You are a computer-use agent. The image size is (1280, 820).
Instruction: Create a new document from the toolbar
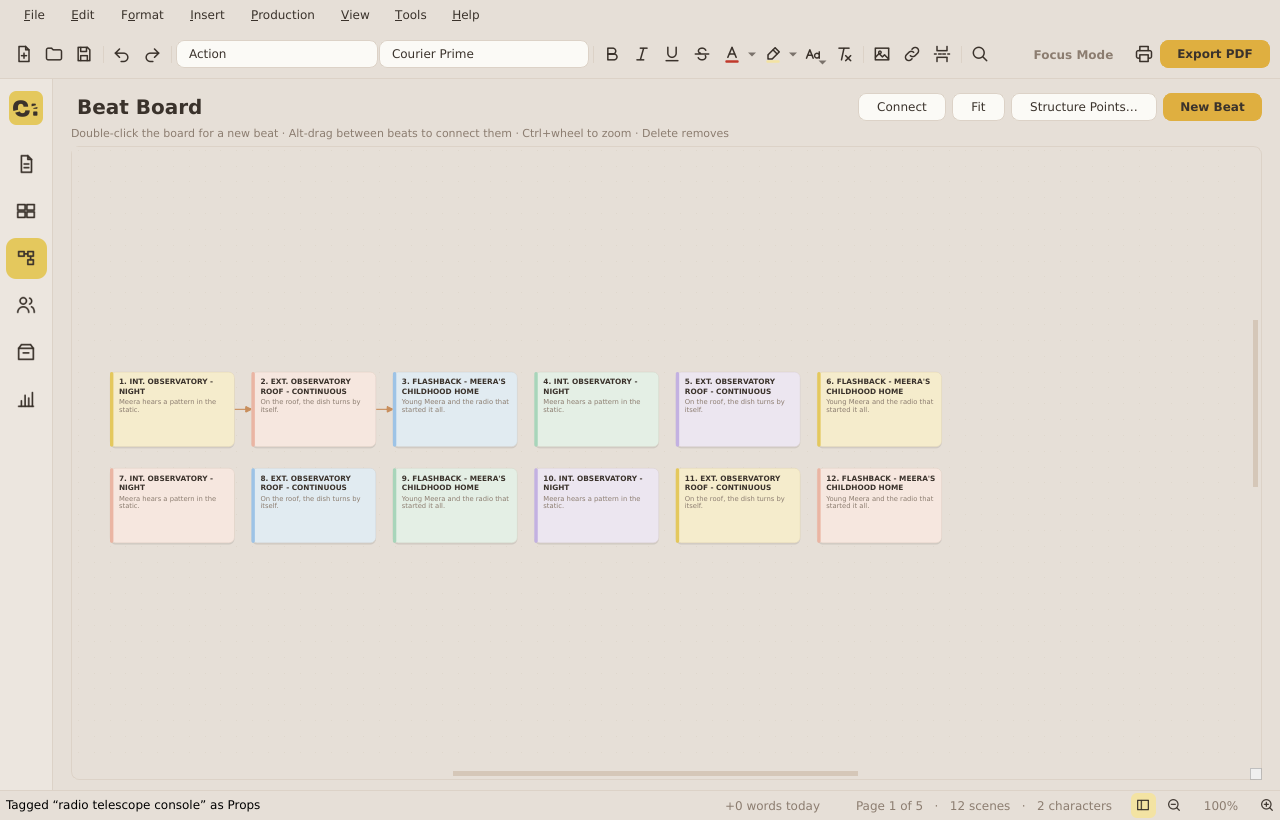pyautogui.click(x=24, y=54)
